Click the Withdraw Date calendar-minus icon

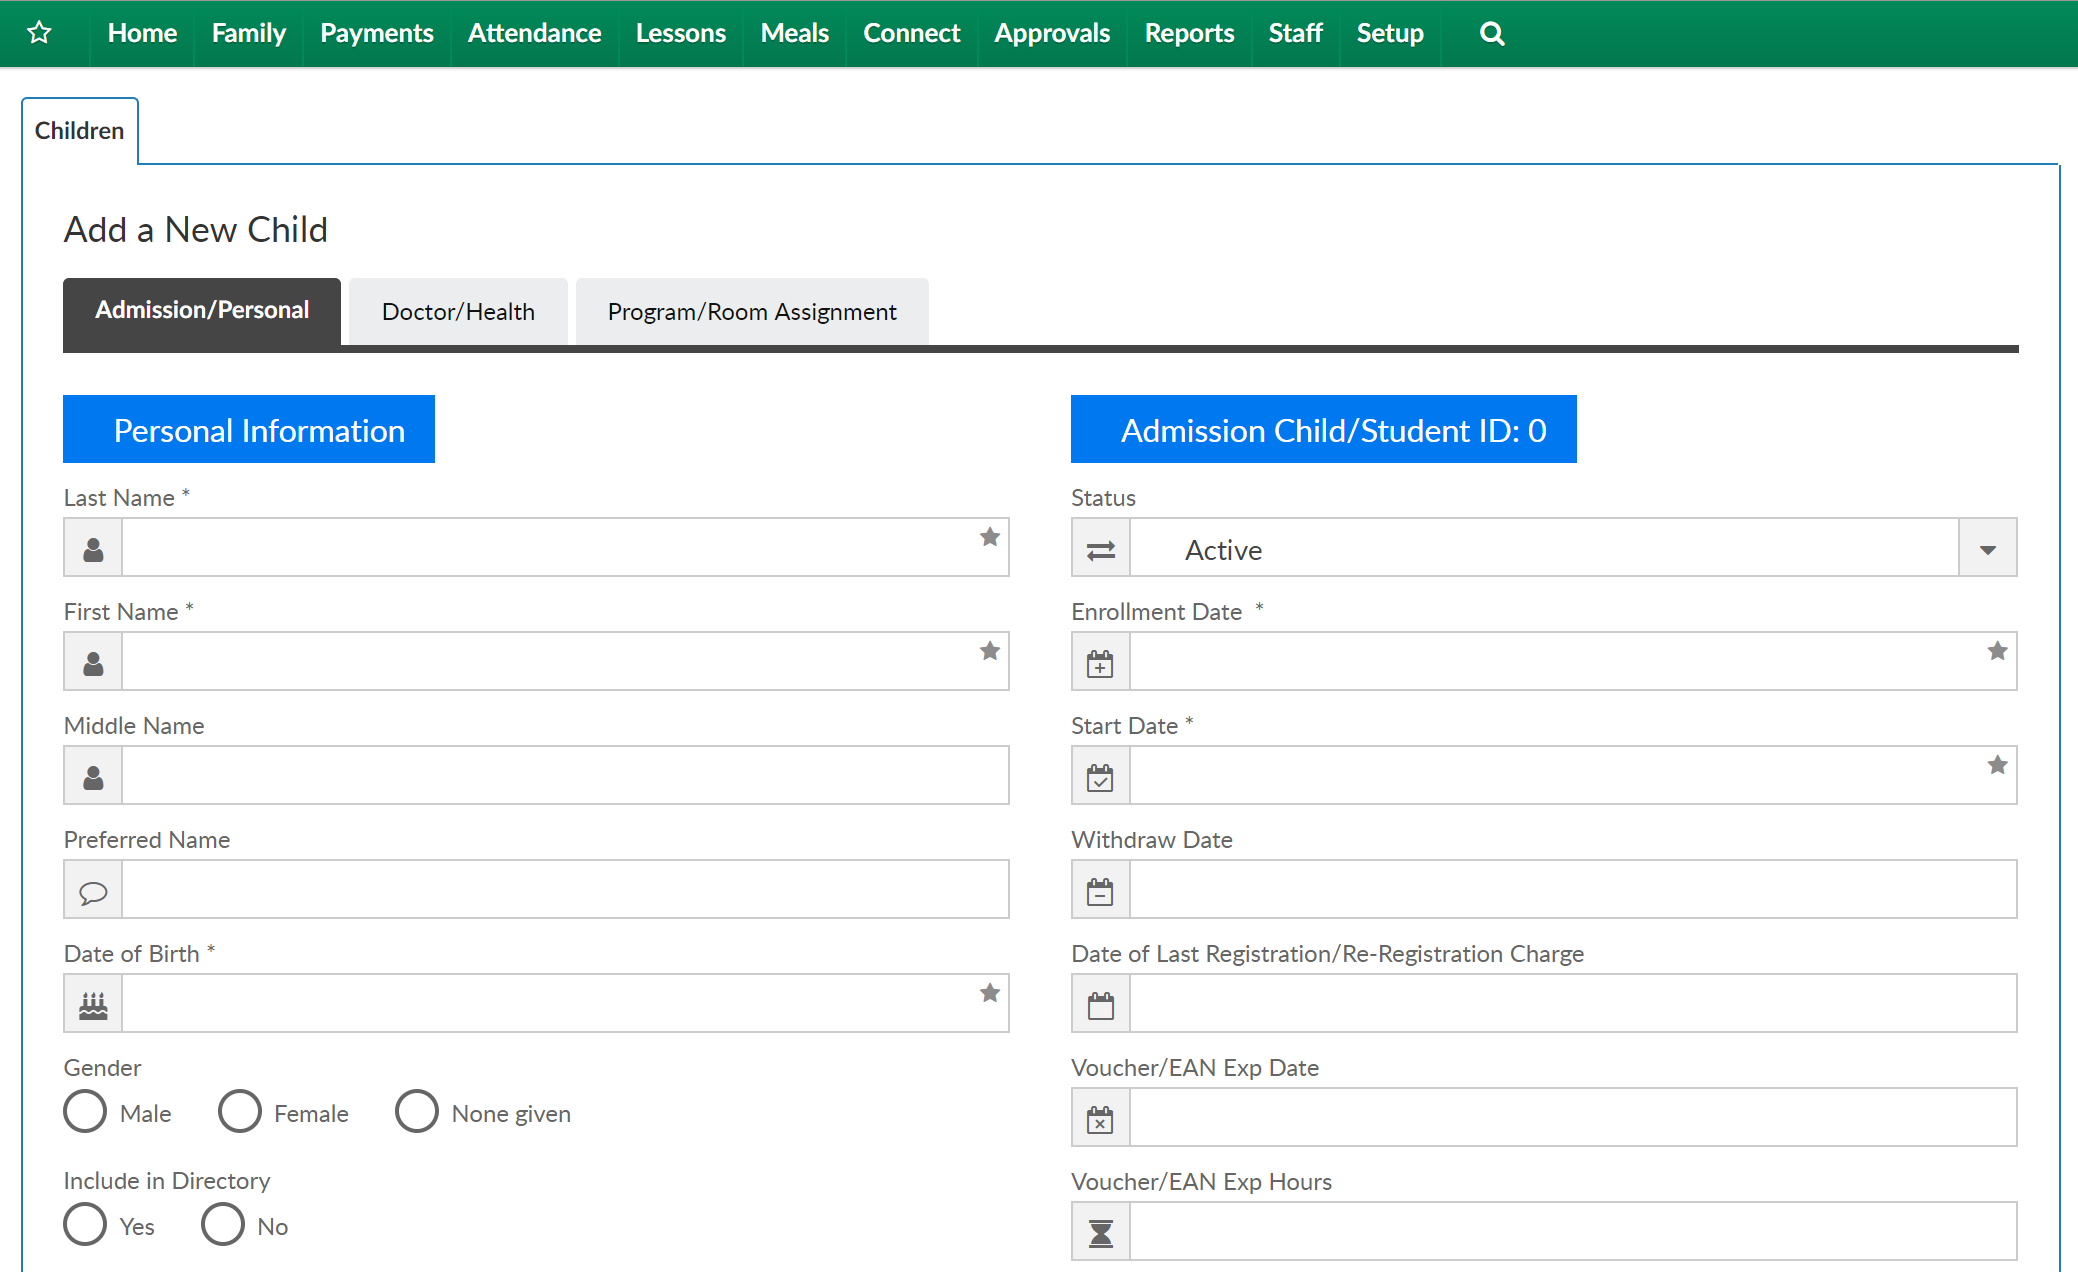[x=1100, y=890]
